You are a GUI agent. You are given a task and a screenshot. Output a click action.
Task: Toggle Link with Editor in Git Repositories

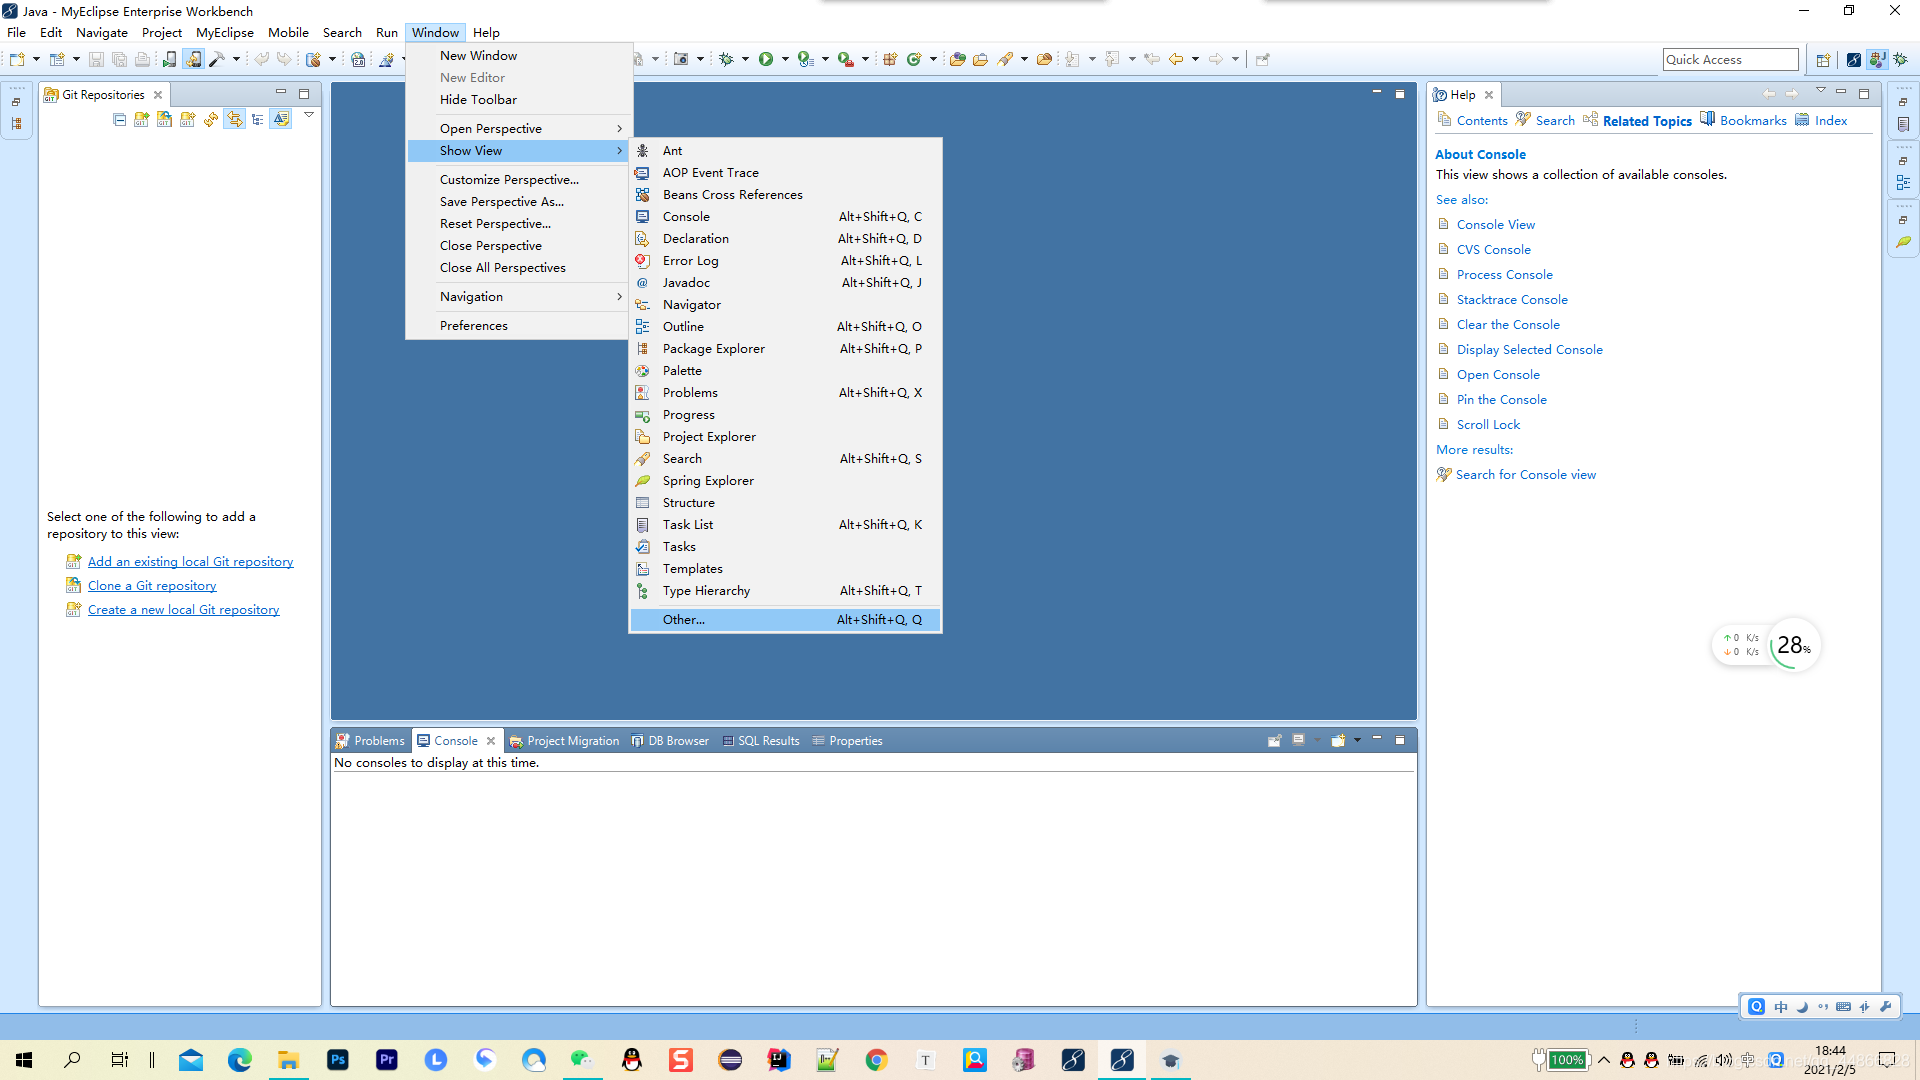[234, 119]
